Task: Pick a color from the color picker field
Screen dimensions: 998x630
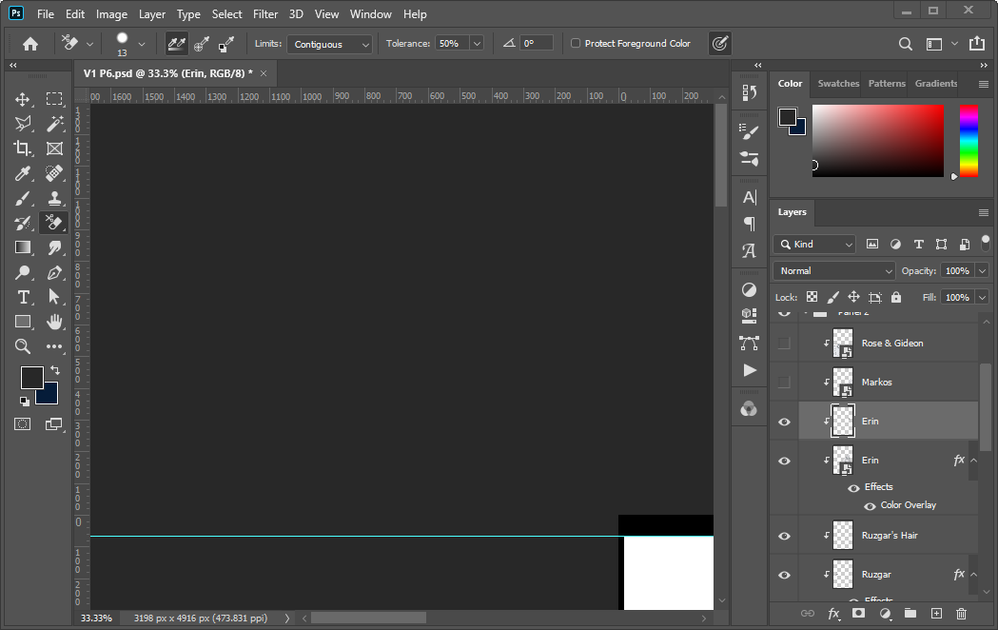Action: tap(878, 140)
